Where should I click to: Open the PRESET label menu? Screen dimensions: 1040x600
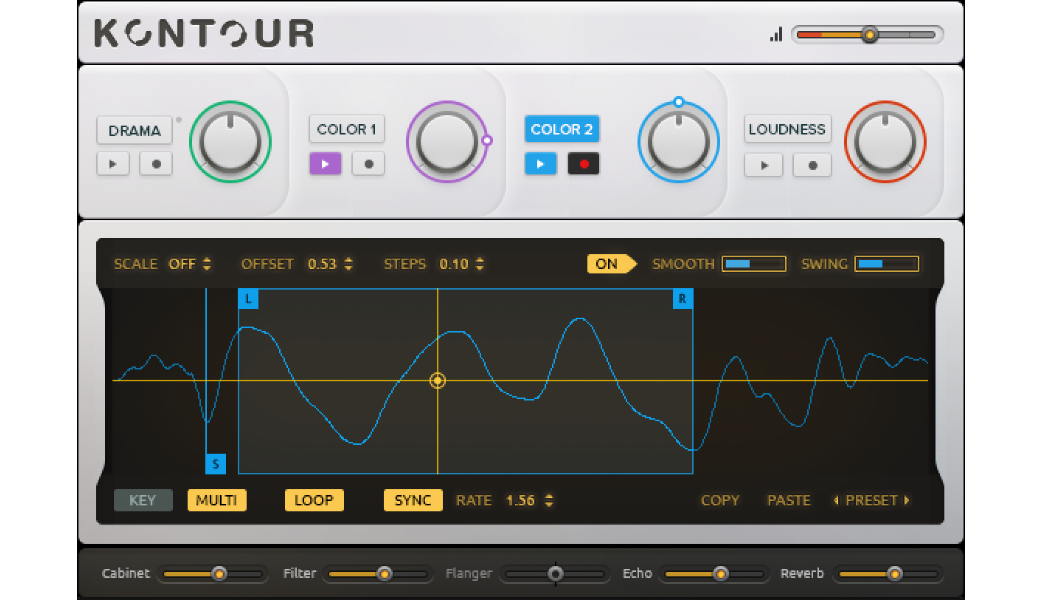[x=871, y=501]
